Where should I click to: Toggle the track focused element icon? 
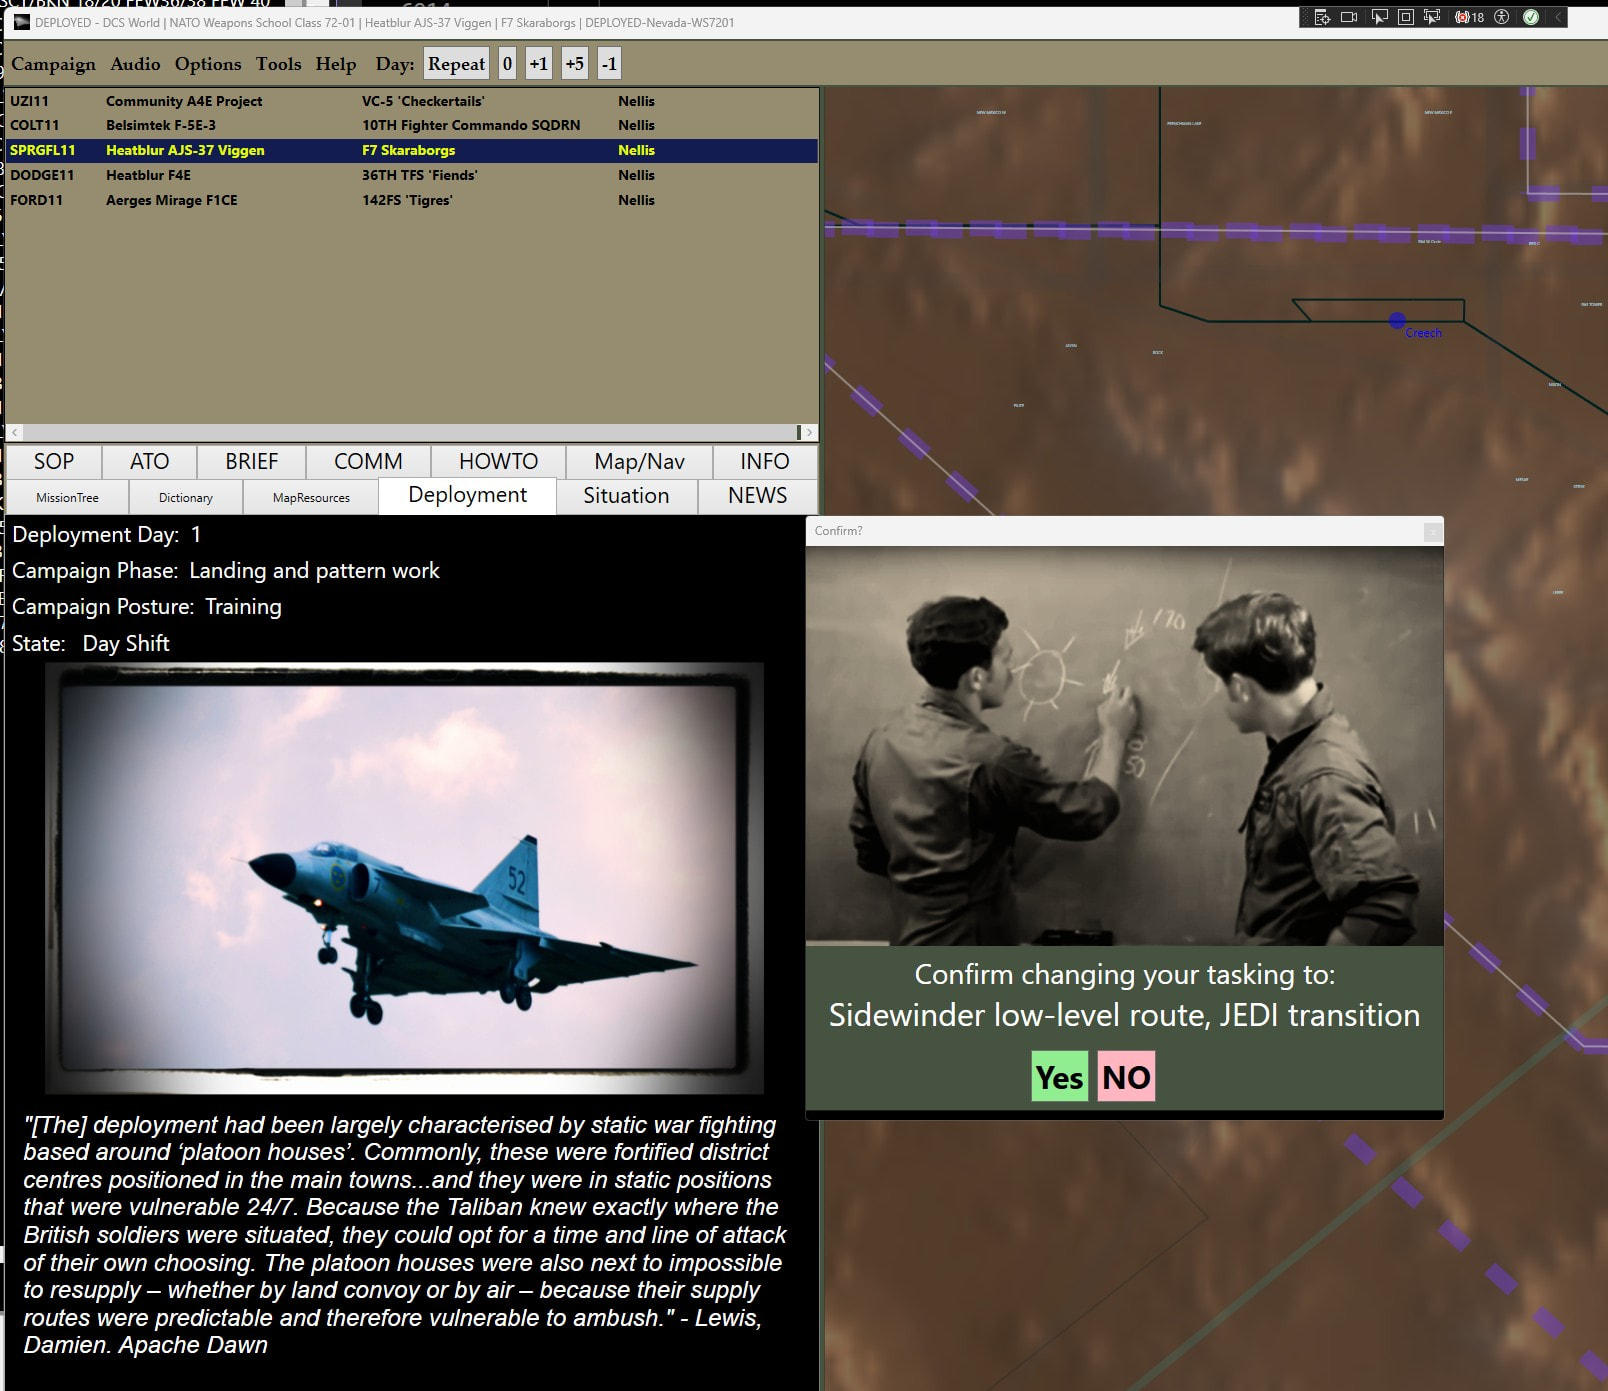[1432, 17]
